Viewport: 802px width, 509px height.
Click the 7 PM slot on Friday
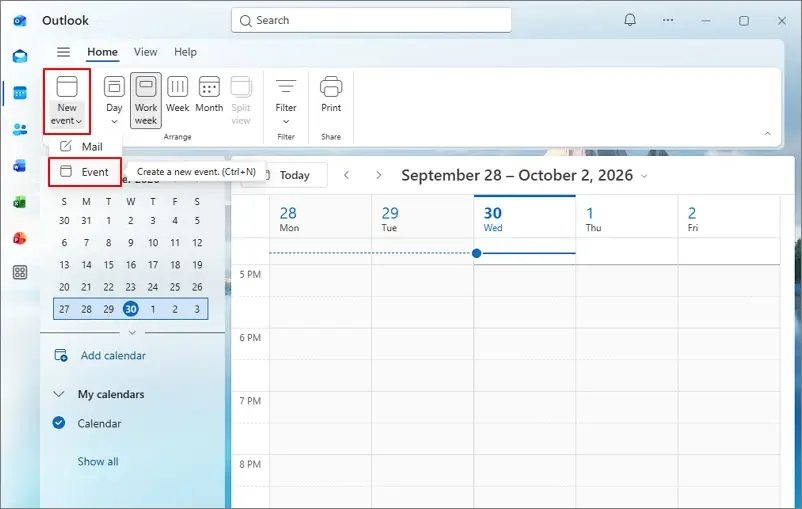[729, 407]
